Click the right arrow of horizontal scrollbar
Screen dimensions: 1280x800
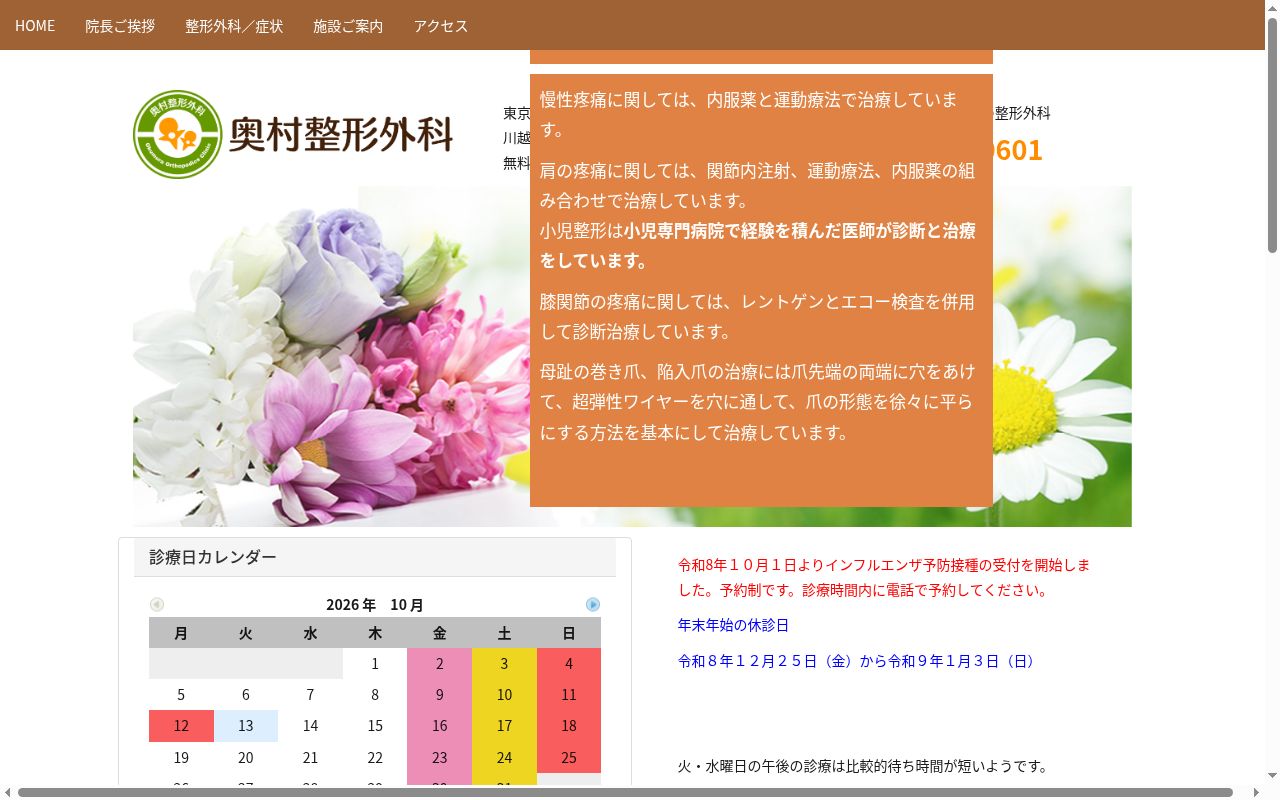(x=1256, y=792)
